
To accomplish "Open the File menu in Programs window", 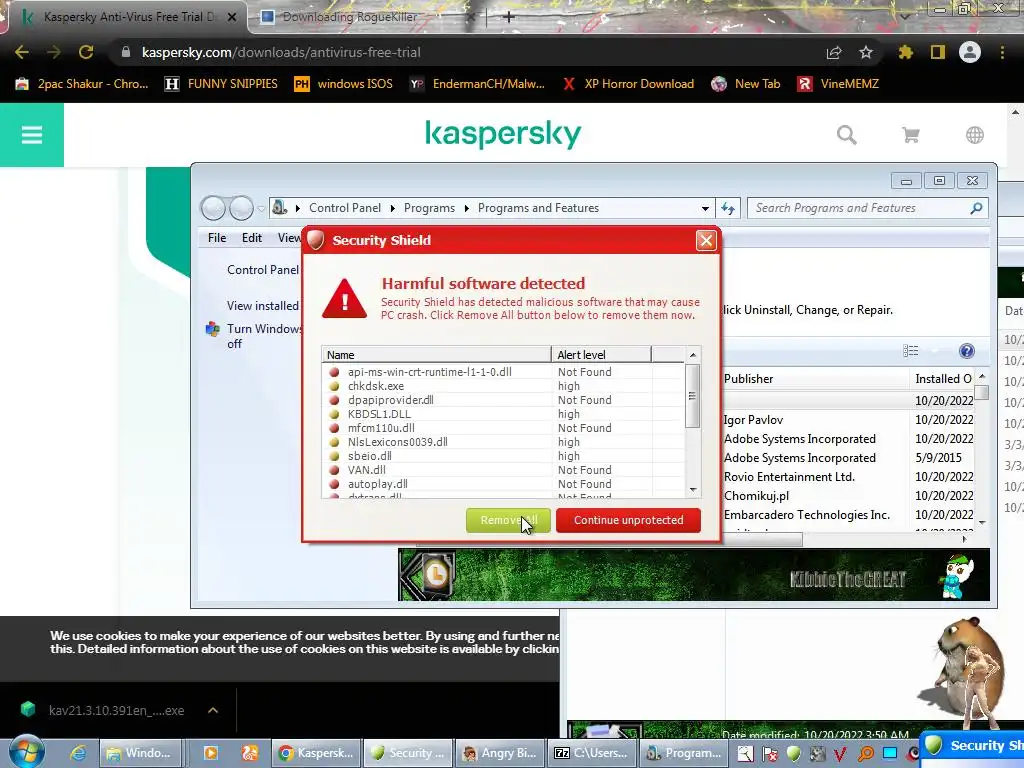I will [x=217, y=238].
